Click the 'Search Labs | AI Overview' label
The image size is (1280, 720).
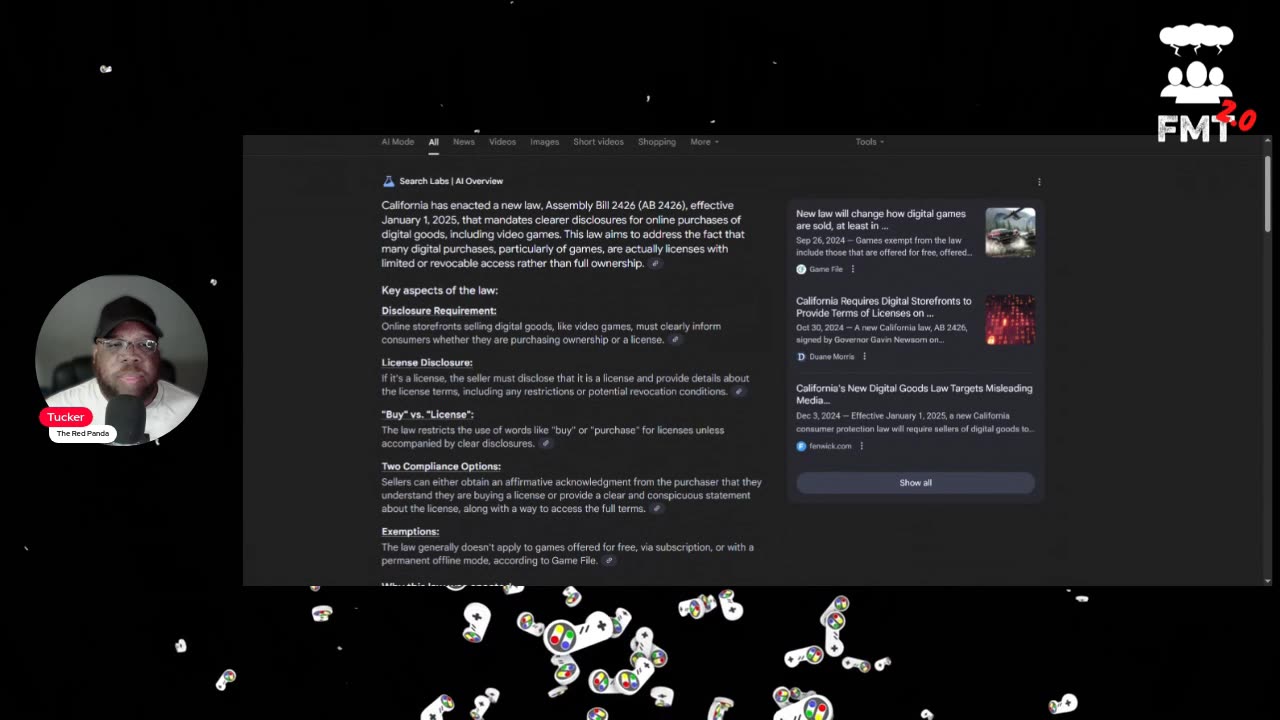click(451, 181)
